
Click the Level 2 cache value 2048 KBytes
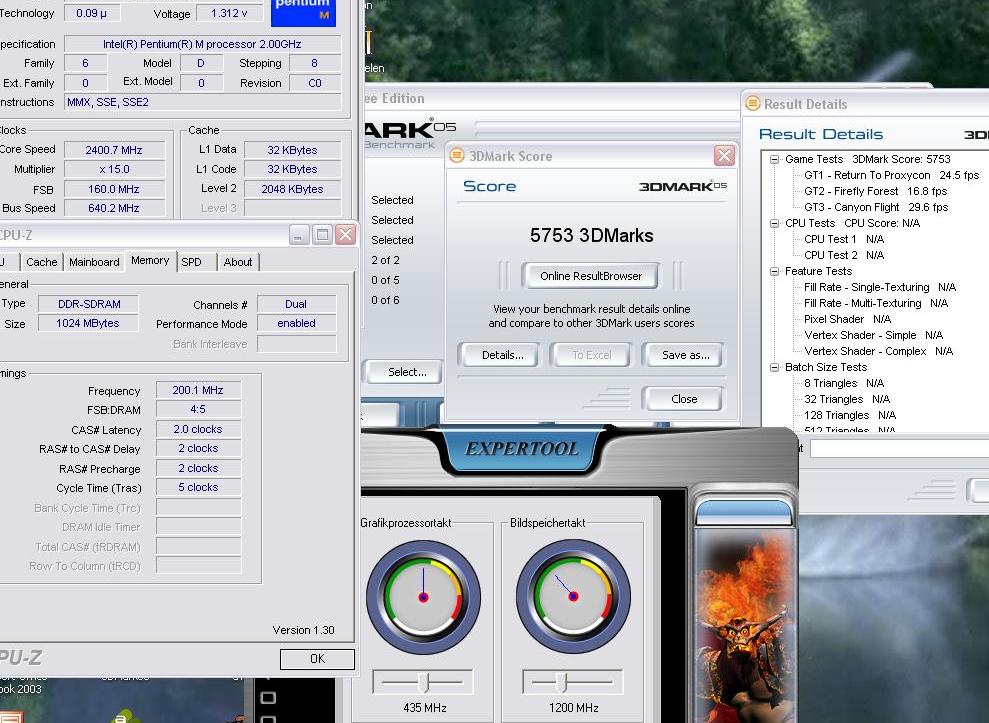tap(292, 189)
